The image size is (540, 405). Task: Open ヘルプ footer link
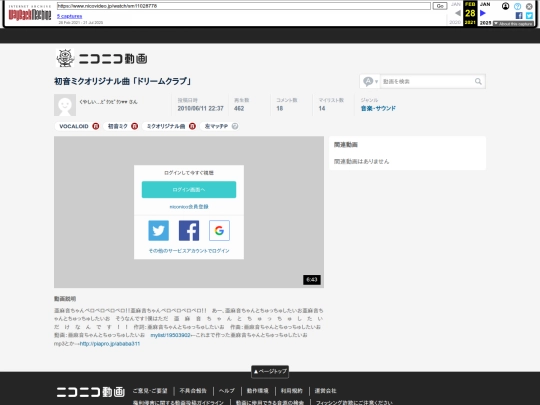coord(227,391)
